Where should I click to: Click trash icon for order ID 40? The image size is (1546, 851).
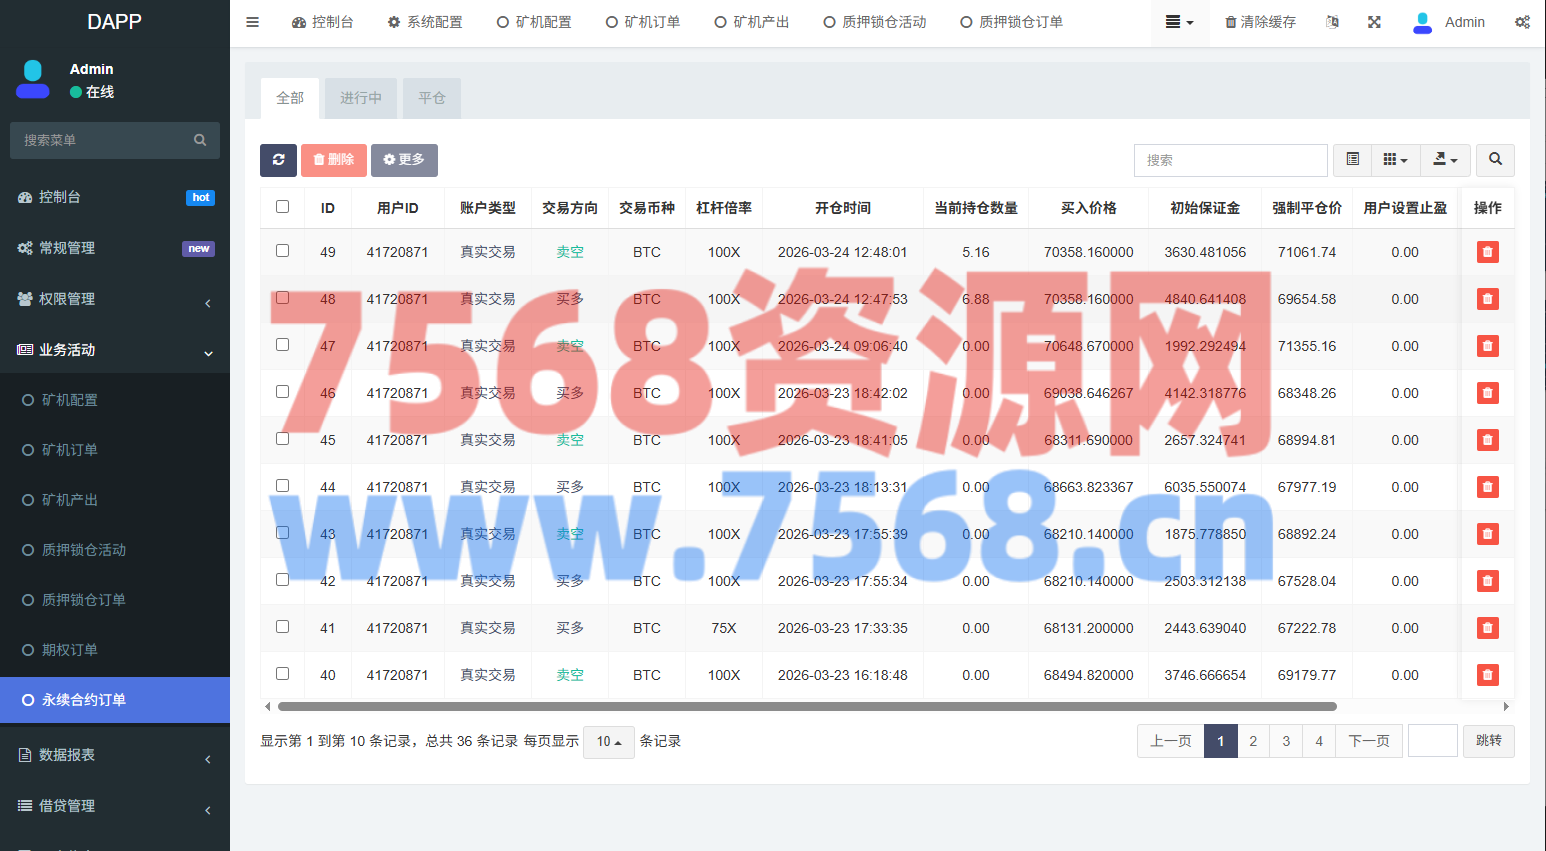point(1487,675)
